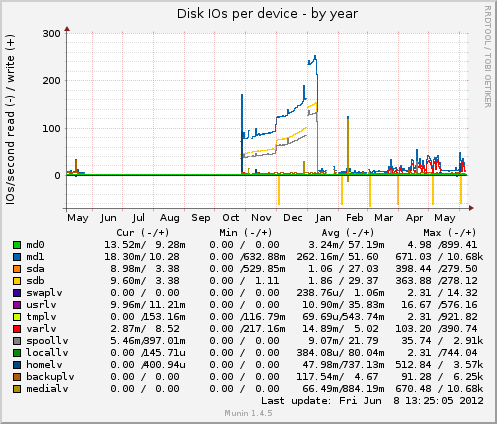The height and width of the screenshot is (424, 497).
Task: Click the swaplv legend label
Action: click(x=44, y=293)
